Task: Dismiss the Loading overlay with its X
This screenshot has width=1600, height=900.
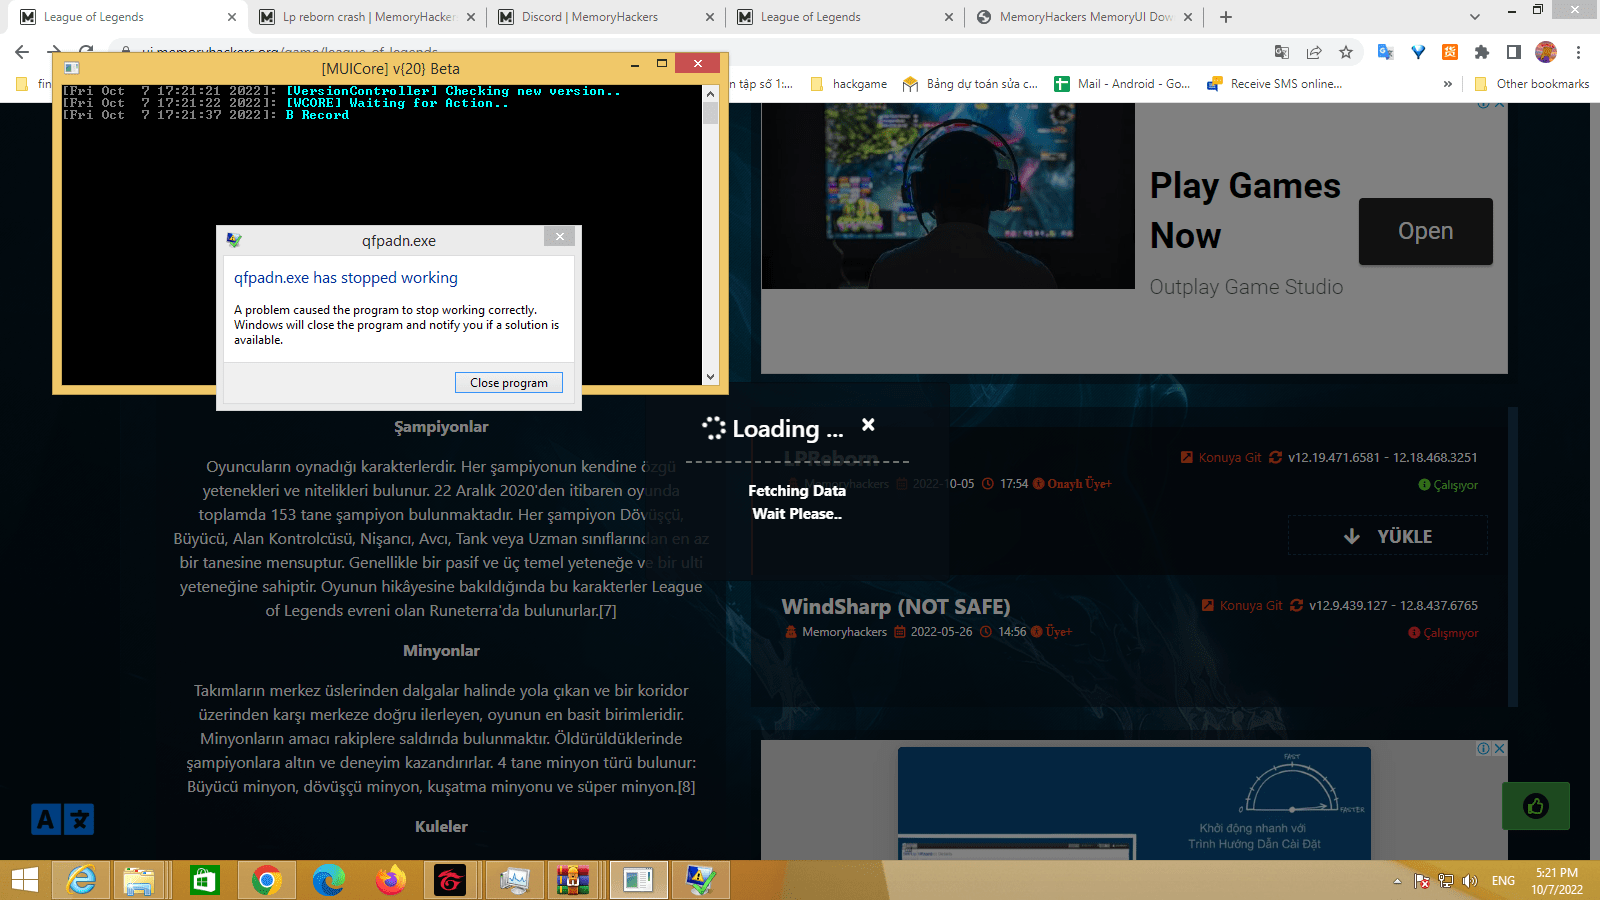Action: tap(868, 425)
